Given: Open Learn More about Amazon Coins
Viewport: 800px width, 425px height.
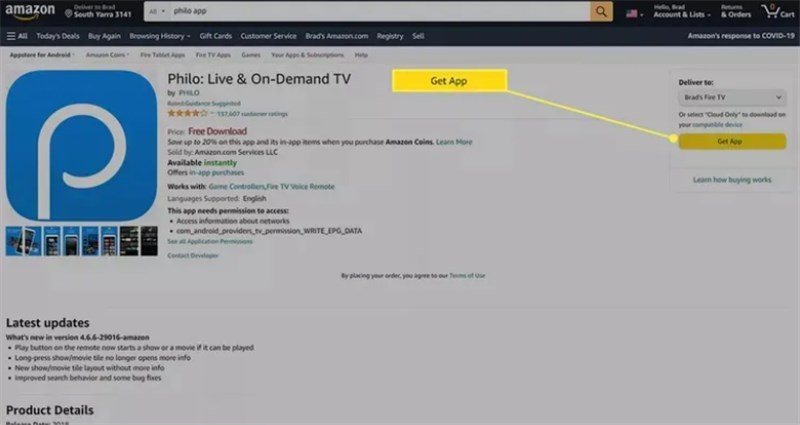Looking at the screenshot, I should tap(454, 142).
